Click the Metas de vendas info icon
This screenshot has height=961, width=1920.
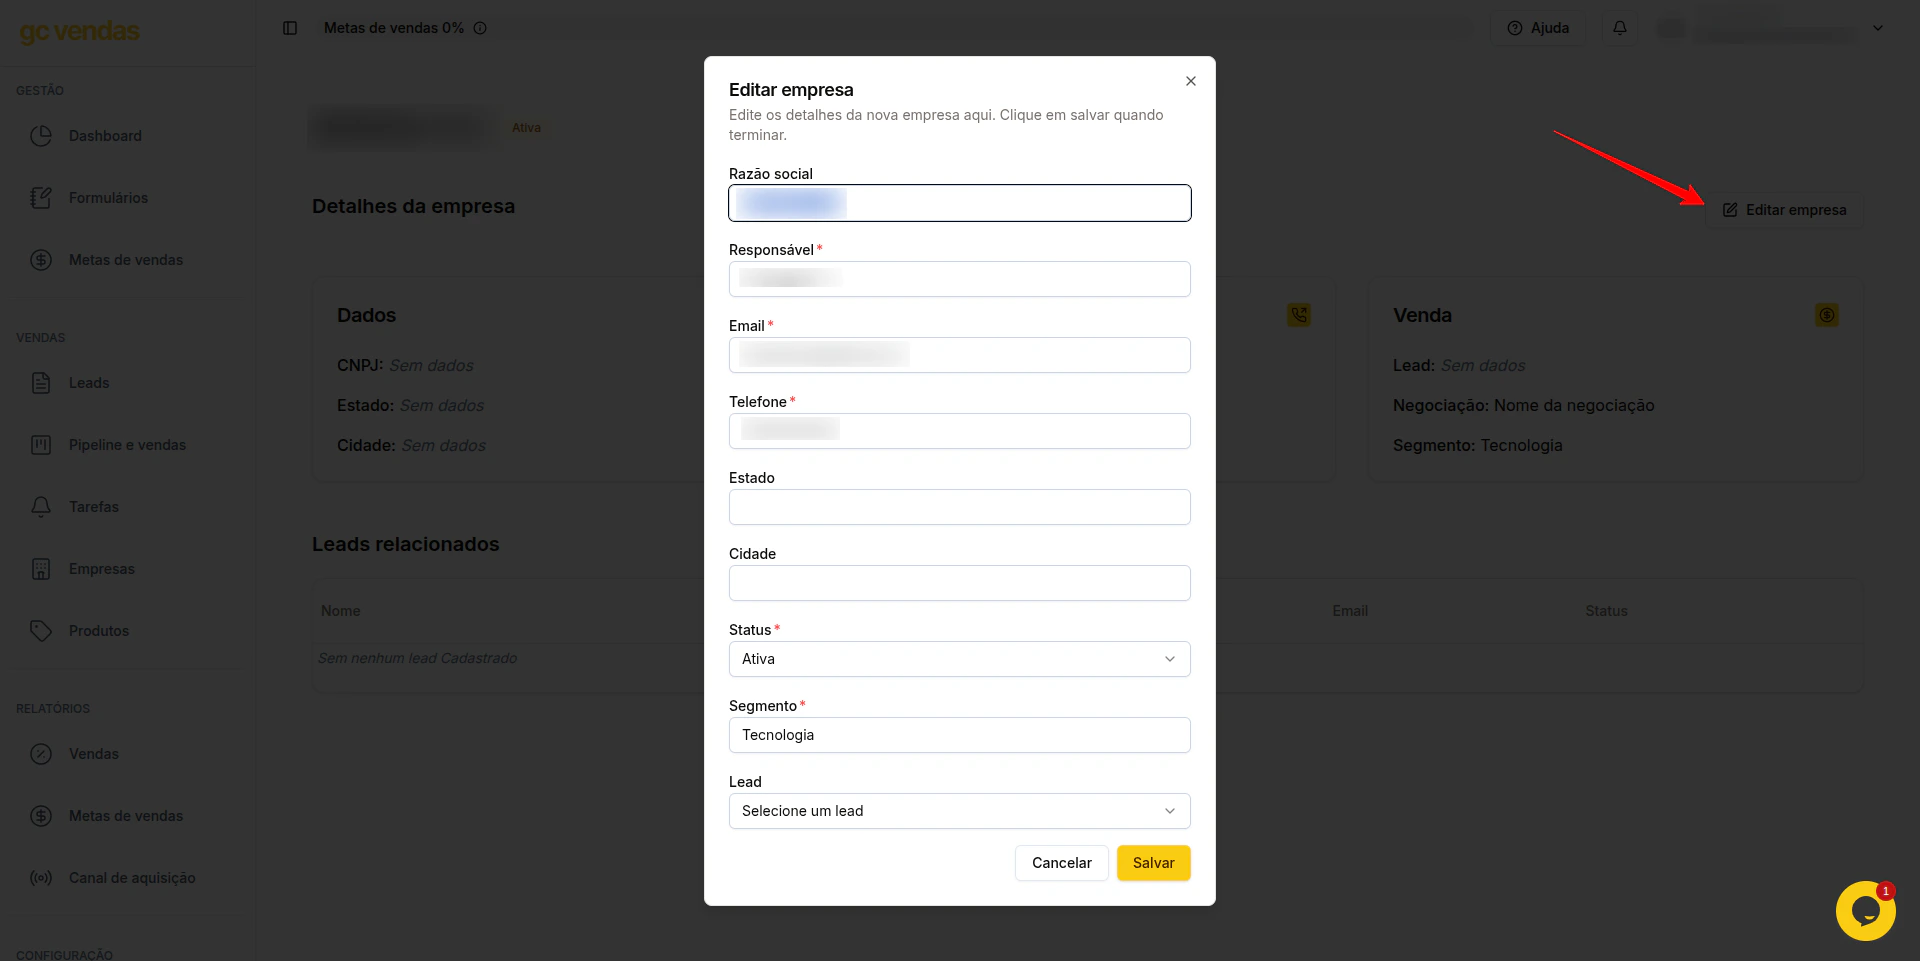click(x=480, y=28)
